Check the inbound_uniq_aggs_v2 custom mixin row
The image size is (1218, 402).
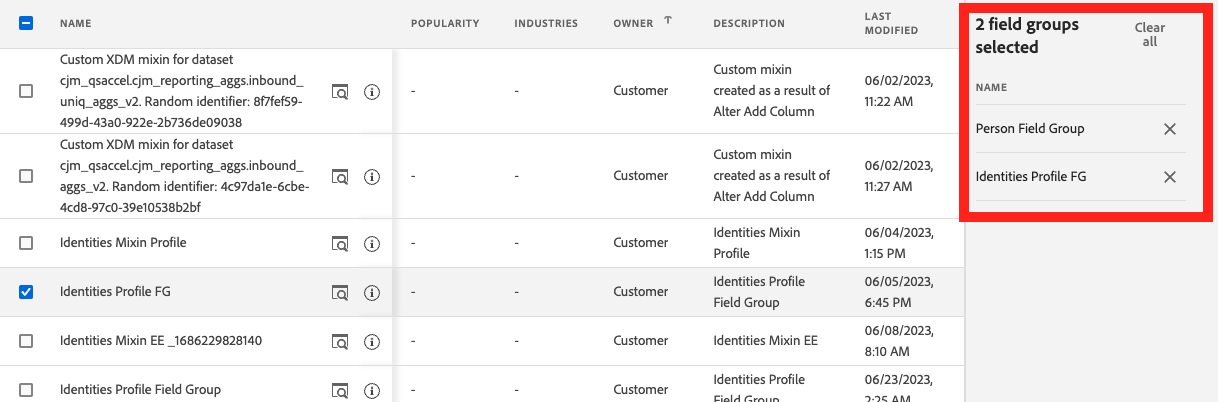26,91
